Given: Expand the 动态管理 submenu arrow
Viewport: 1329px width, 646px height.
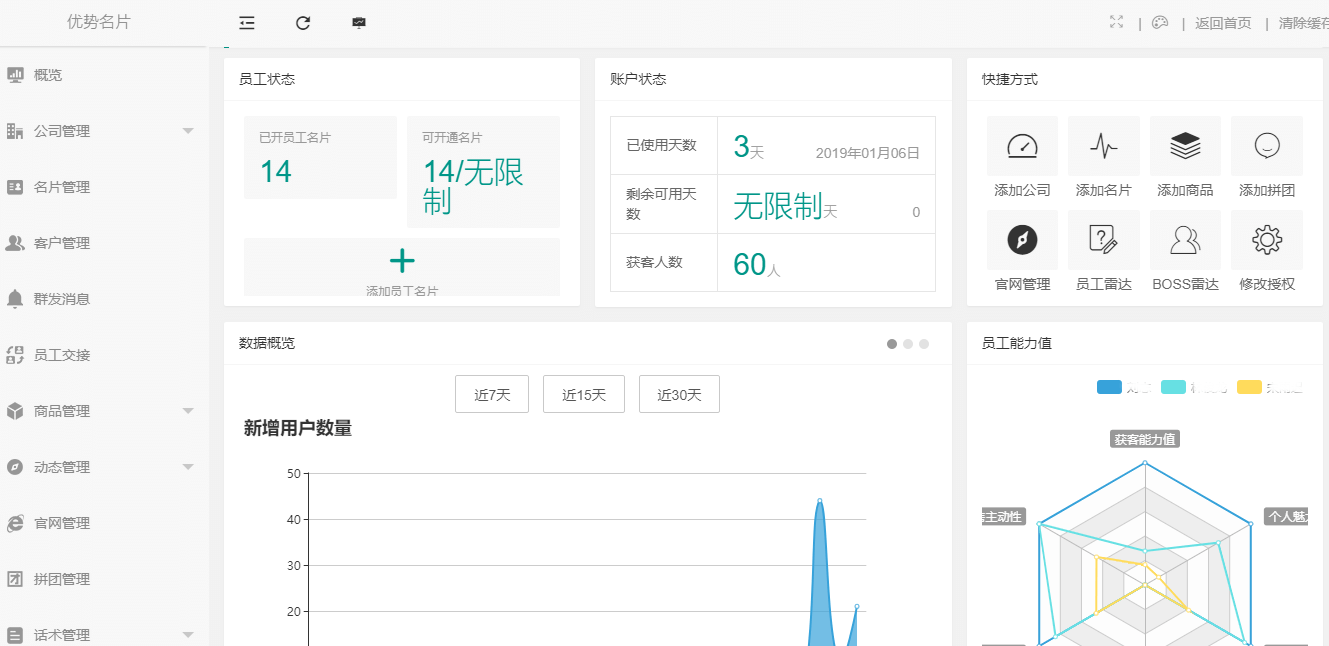Looking at the screenshot, I should tap(188, 467).
